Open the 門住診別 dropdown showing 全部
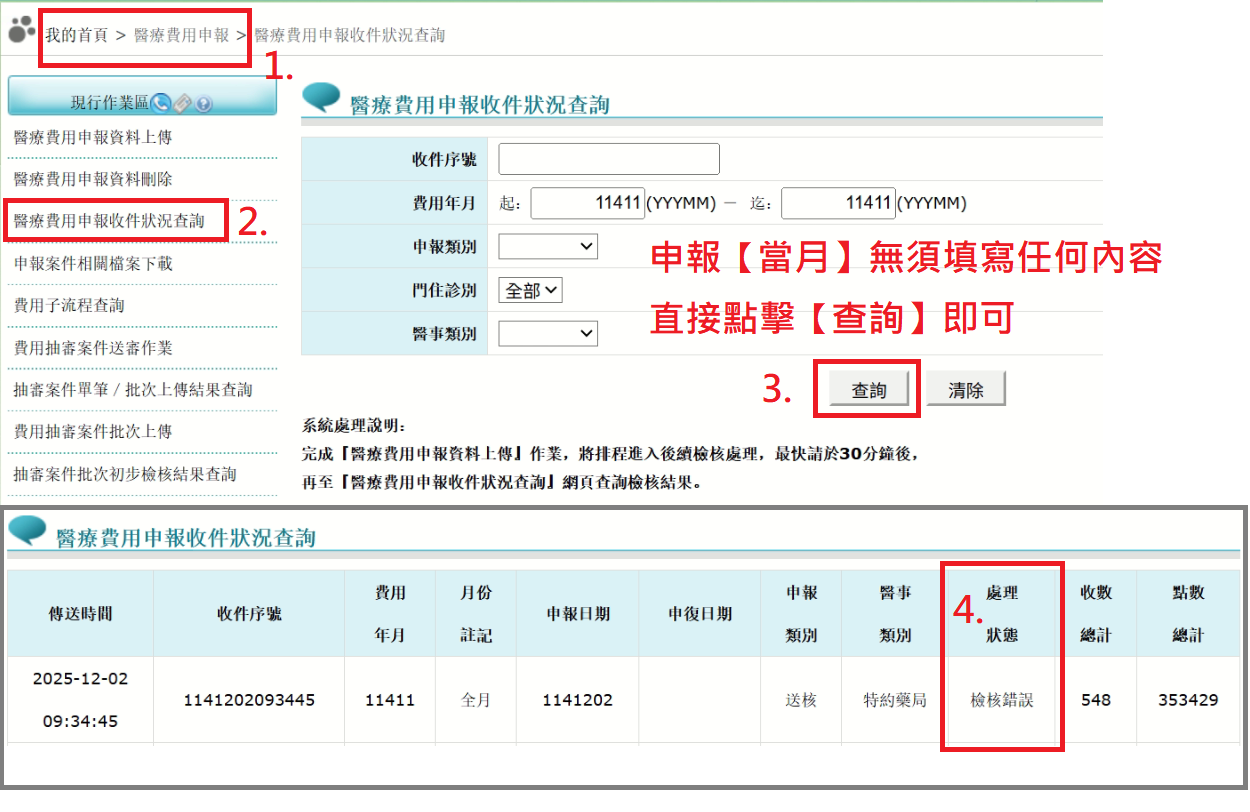Viewport: 1250px width, 812px height. click(x=530, y=290)
